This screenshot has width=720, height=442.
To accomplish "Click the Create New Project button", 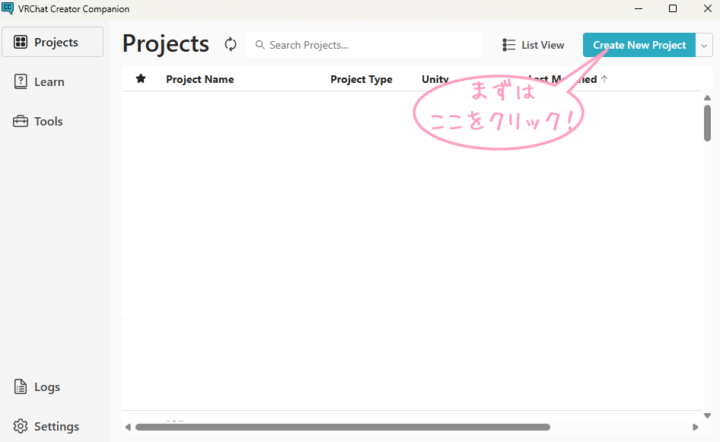I will tap(639, 45).
